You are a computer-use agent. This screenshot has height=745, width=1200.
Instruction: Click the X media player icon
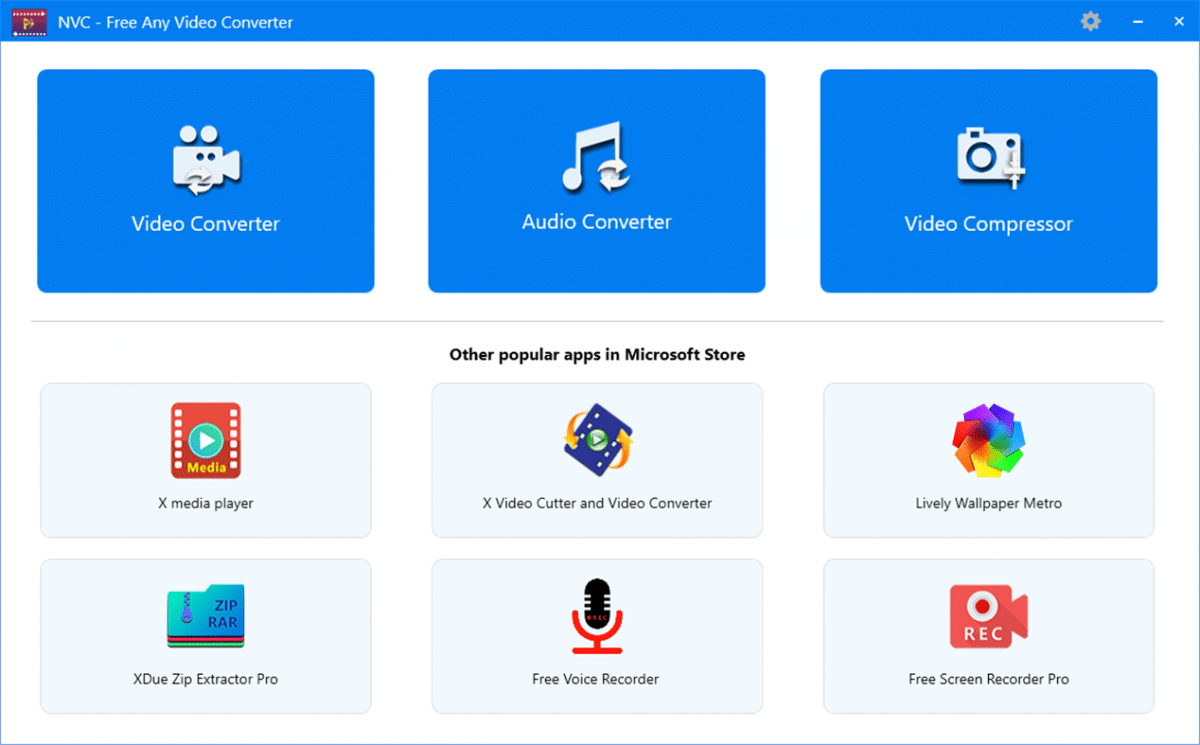[205, 440]
